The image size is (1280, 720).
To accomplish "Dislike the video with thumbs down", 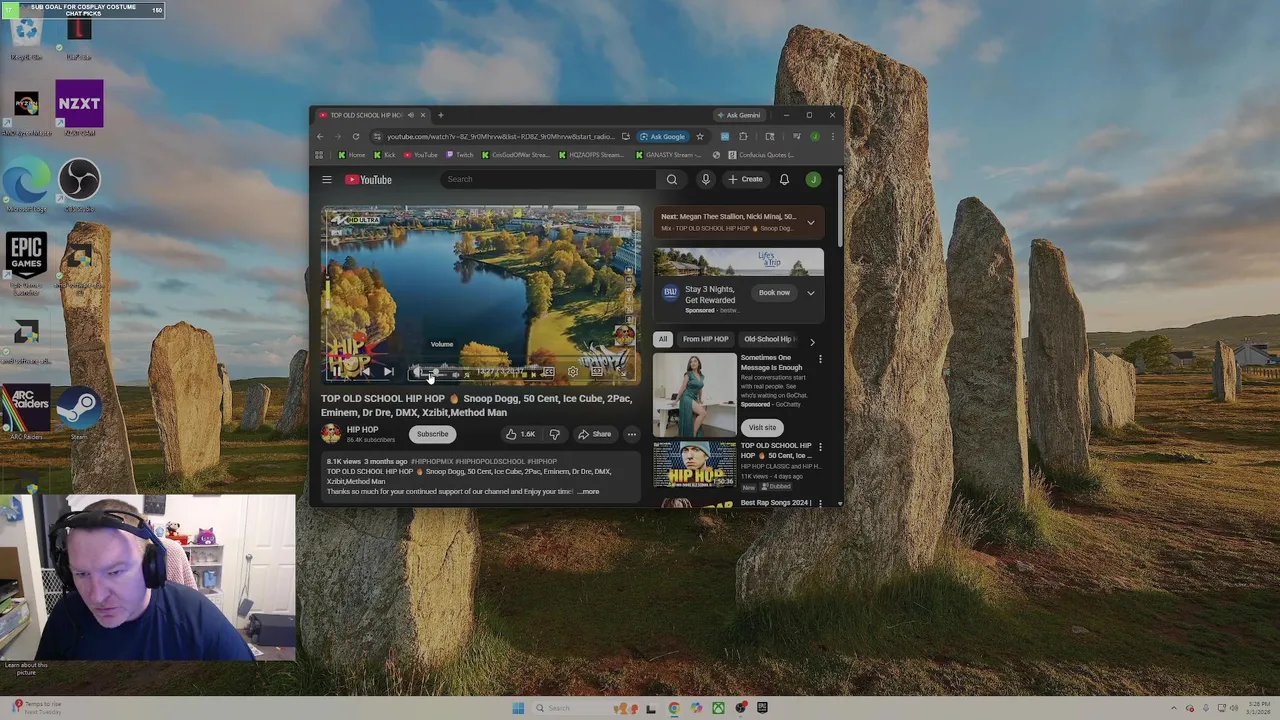I will tap(554, 434).
